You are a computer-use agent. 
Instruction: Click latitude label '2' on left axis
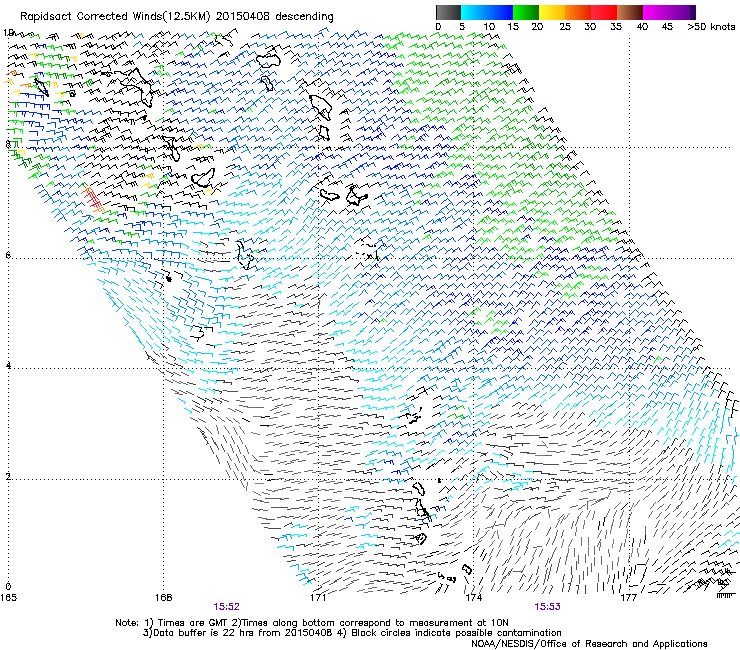tap(7, 477)
